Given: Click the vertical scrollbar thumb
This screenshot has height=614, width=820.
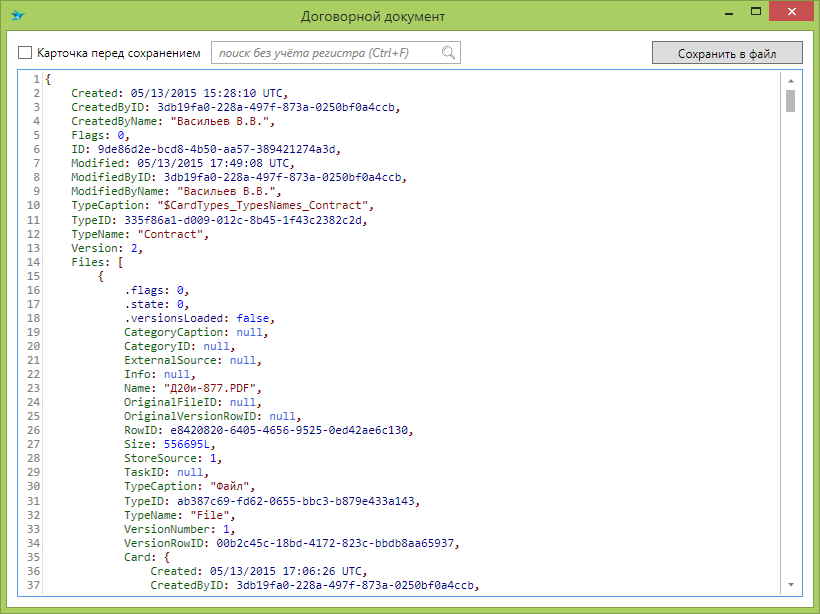Looking at the screenshot, I should click(790, 101).
